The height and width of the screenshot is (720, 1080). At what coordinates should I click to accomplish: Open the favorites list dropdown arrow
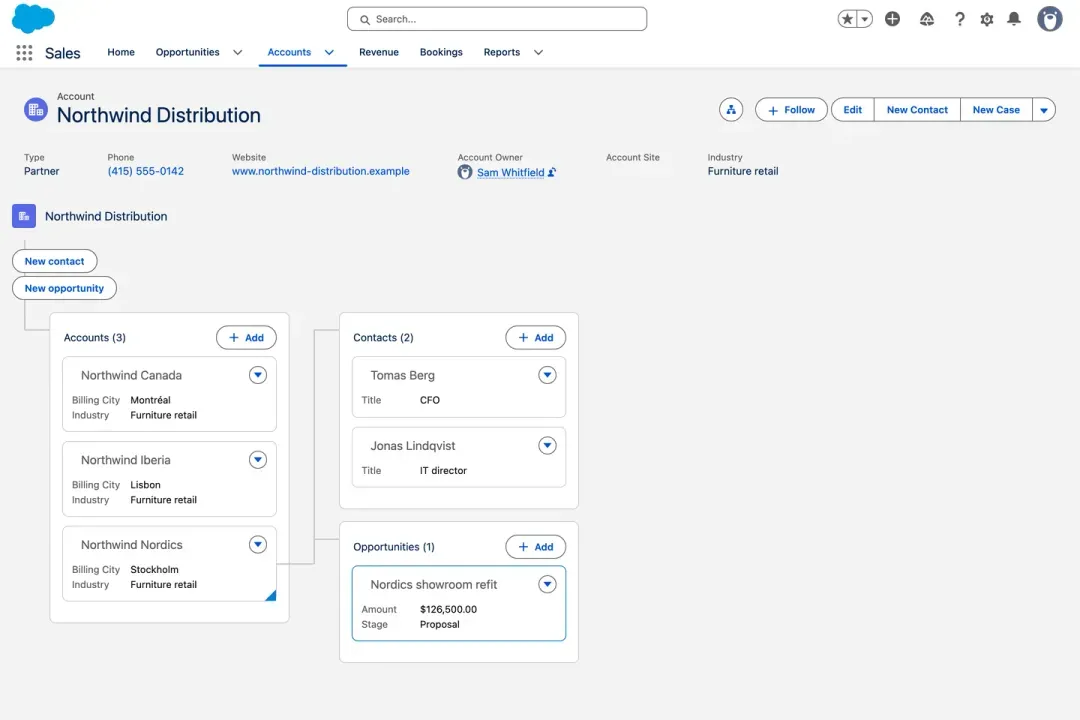(864, 19)
